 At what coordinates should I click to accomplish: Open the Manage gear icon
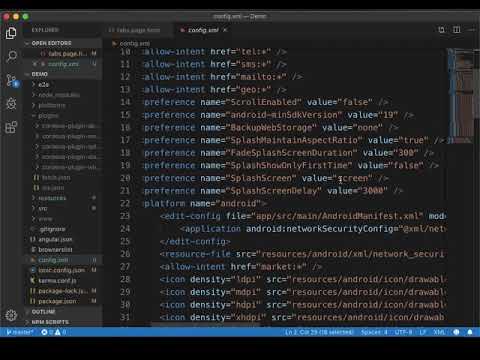click(x=11, y=315)
